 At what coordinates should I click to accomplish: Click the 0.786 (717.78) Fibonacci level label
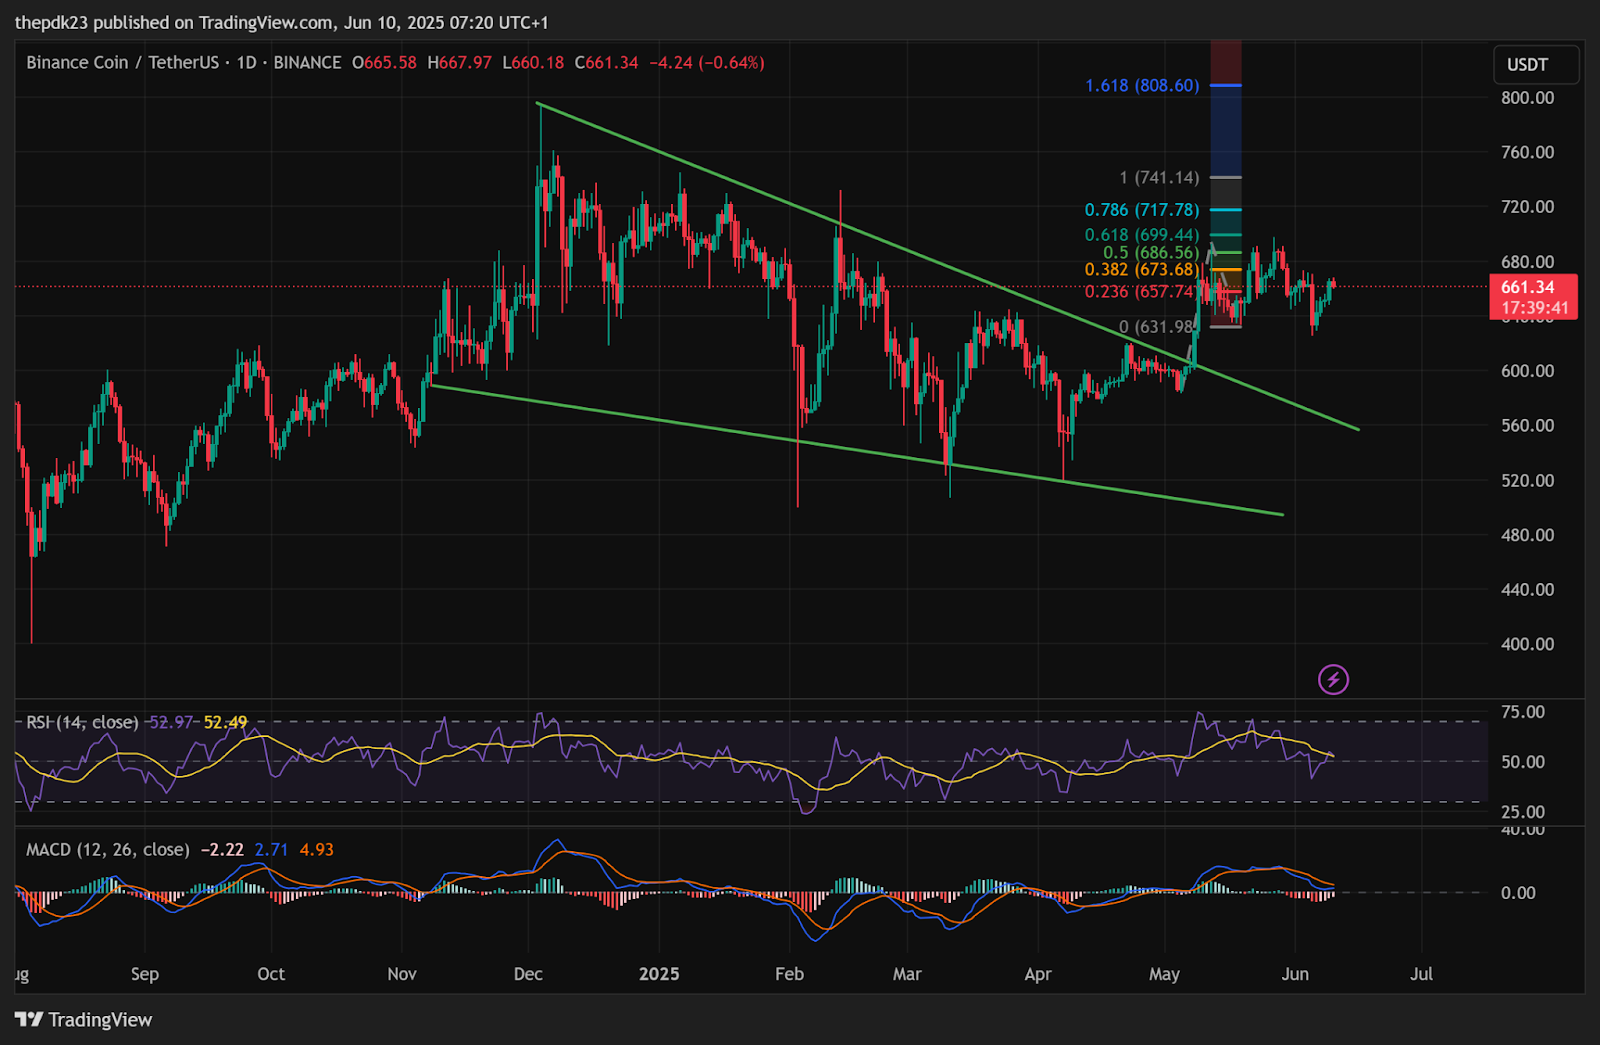(x=1142, y=210)
